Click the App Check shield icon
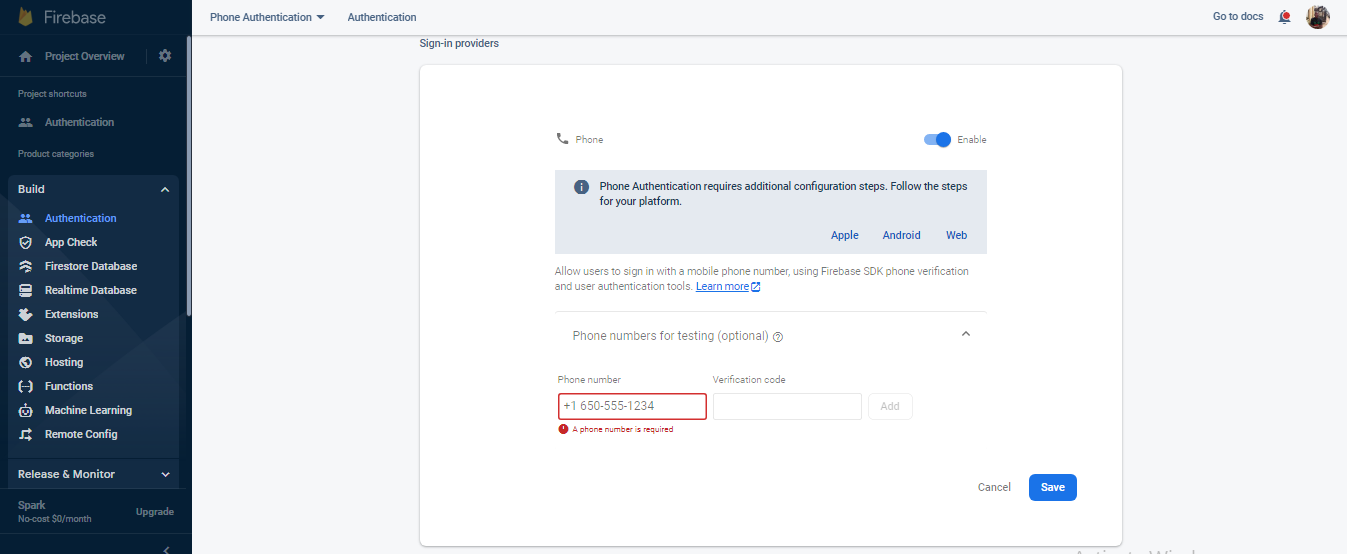 tap(26, 242)
